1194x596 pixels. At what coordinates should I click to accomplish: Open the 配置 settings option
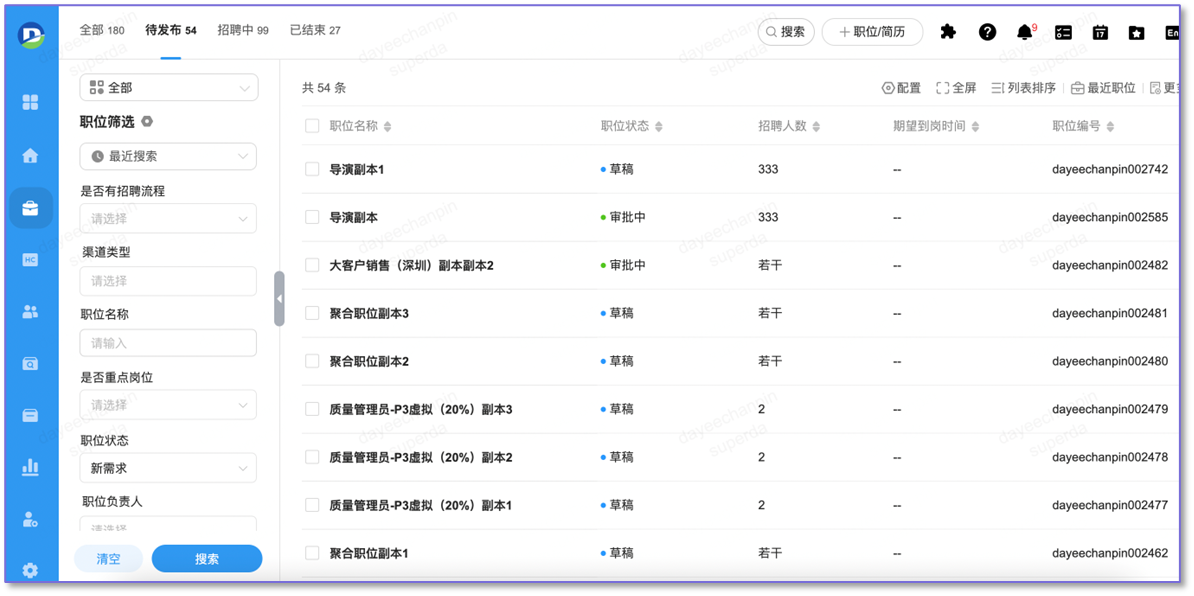901,88
